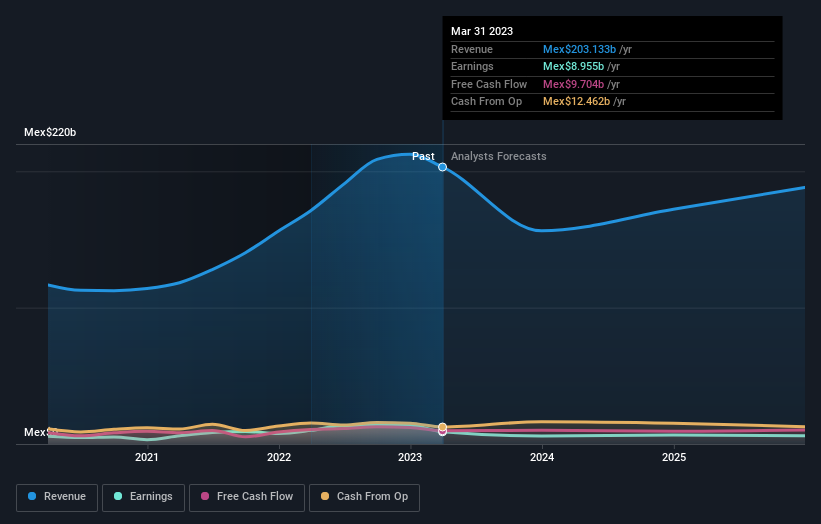
Task: Click the 2025 x-axis label
Action: click(x=674, y=457)
